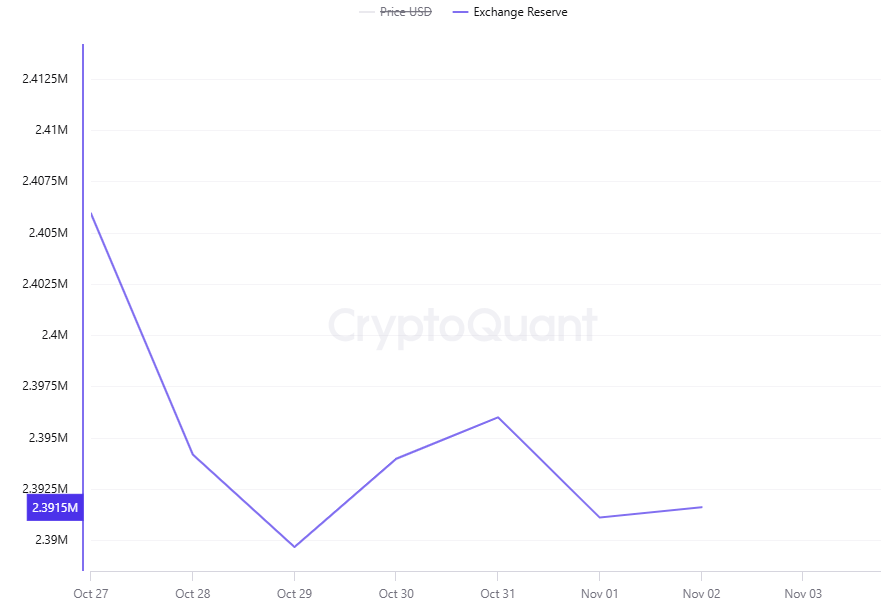Click the 2.39M y-axis label
881x612 pixels.
pyautogui.click(x=51, y=540)
